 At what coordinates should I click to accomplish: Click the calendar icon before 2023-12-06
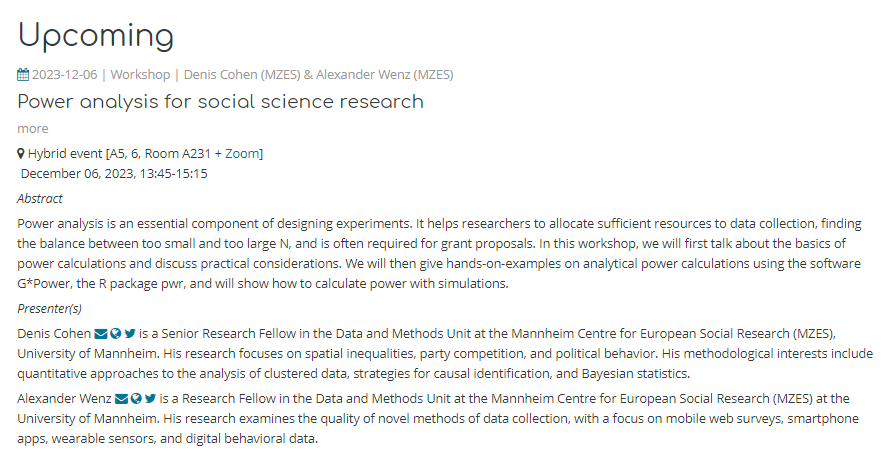point(24,75)
